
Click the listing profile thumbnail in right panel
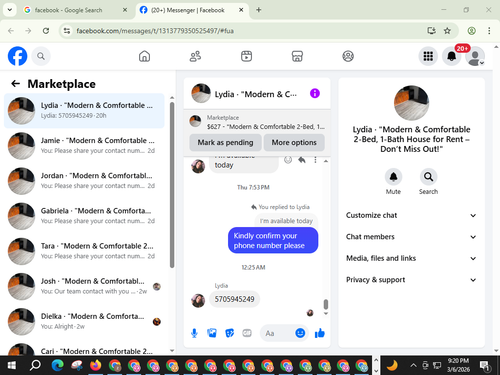[x=411, y=103]
